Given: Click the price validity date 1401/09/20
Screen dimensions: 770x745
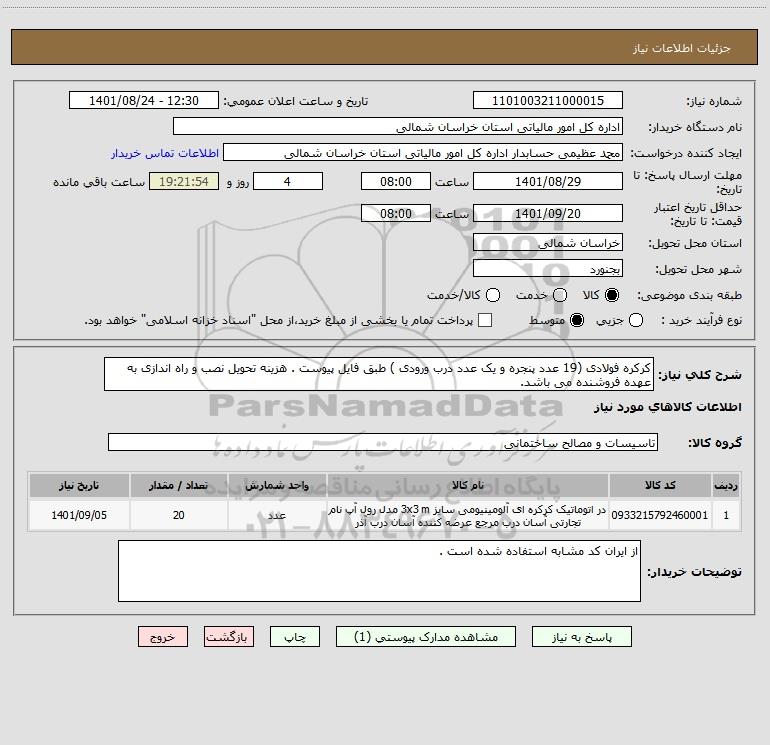Looking at the screenshot, I should (x=548, y=214).
